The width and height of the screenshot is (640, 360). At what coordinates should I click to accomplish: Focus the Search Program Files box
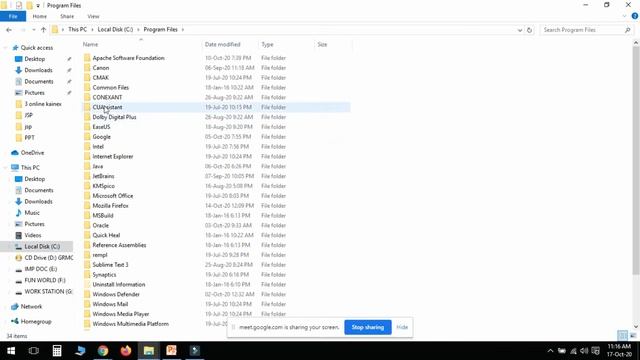(x=586, y=30)
